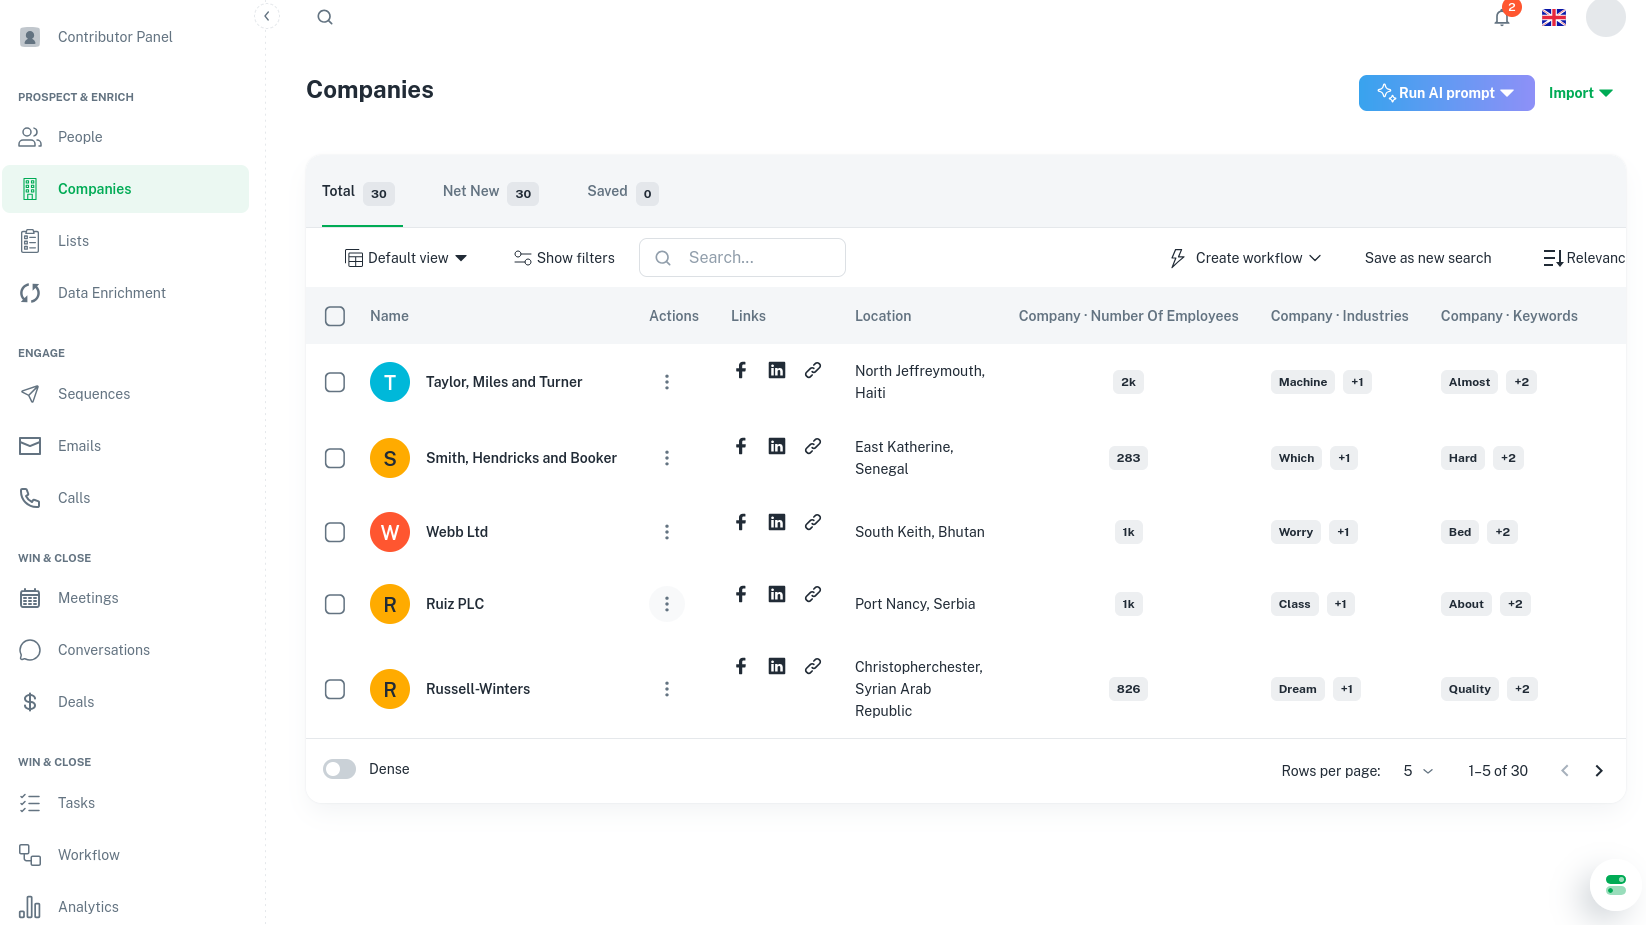Switch to the Net New tab
Screen dimensions: 1646x925
point(490,192)
